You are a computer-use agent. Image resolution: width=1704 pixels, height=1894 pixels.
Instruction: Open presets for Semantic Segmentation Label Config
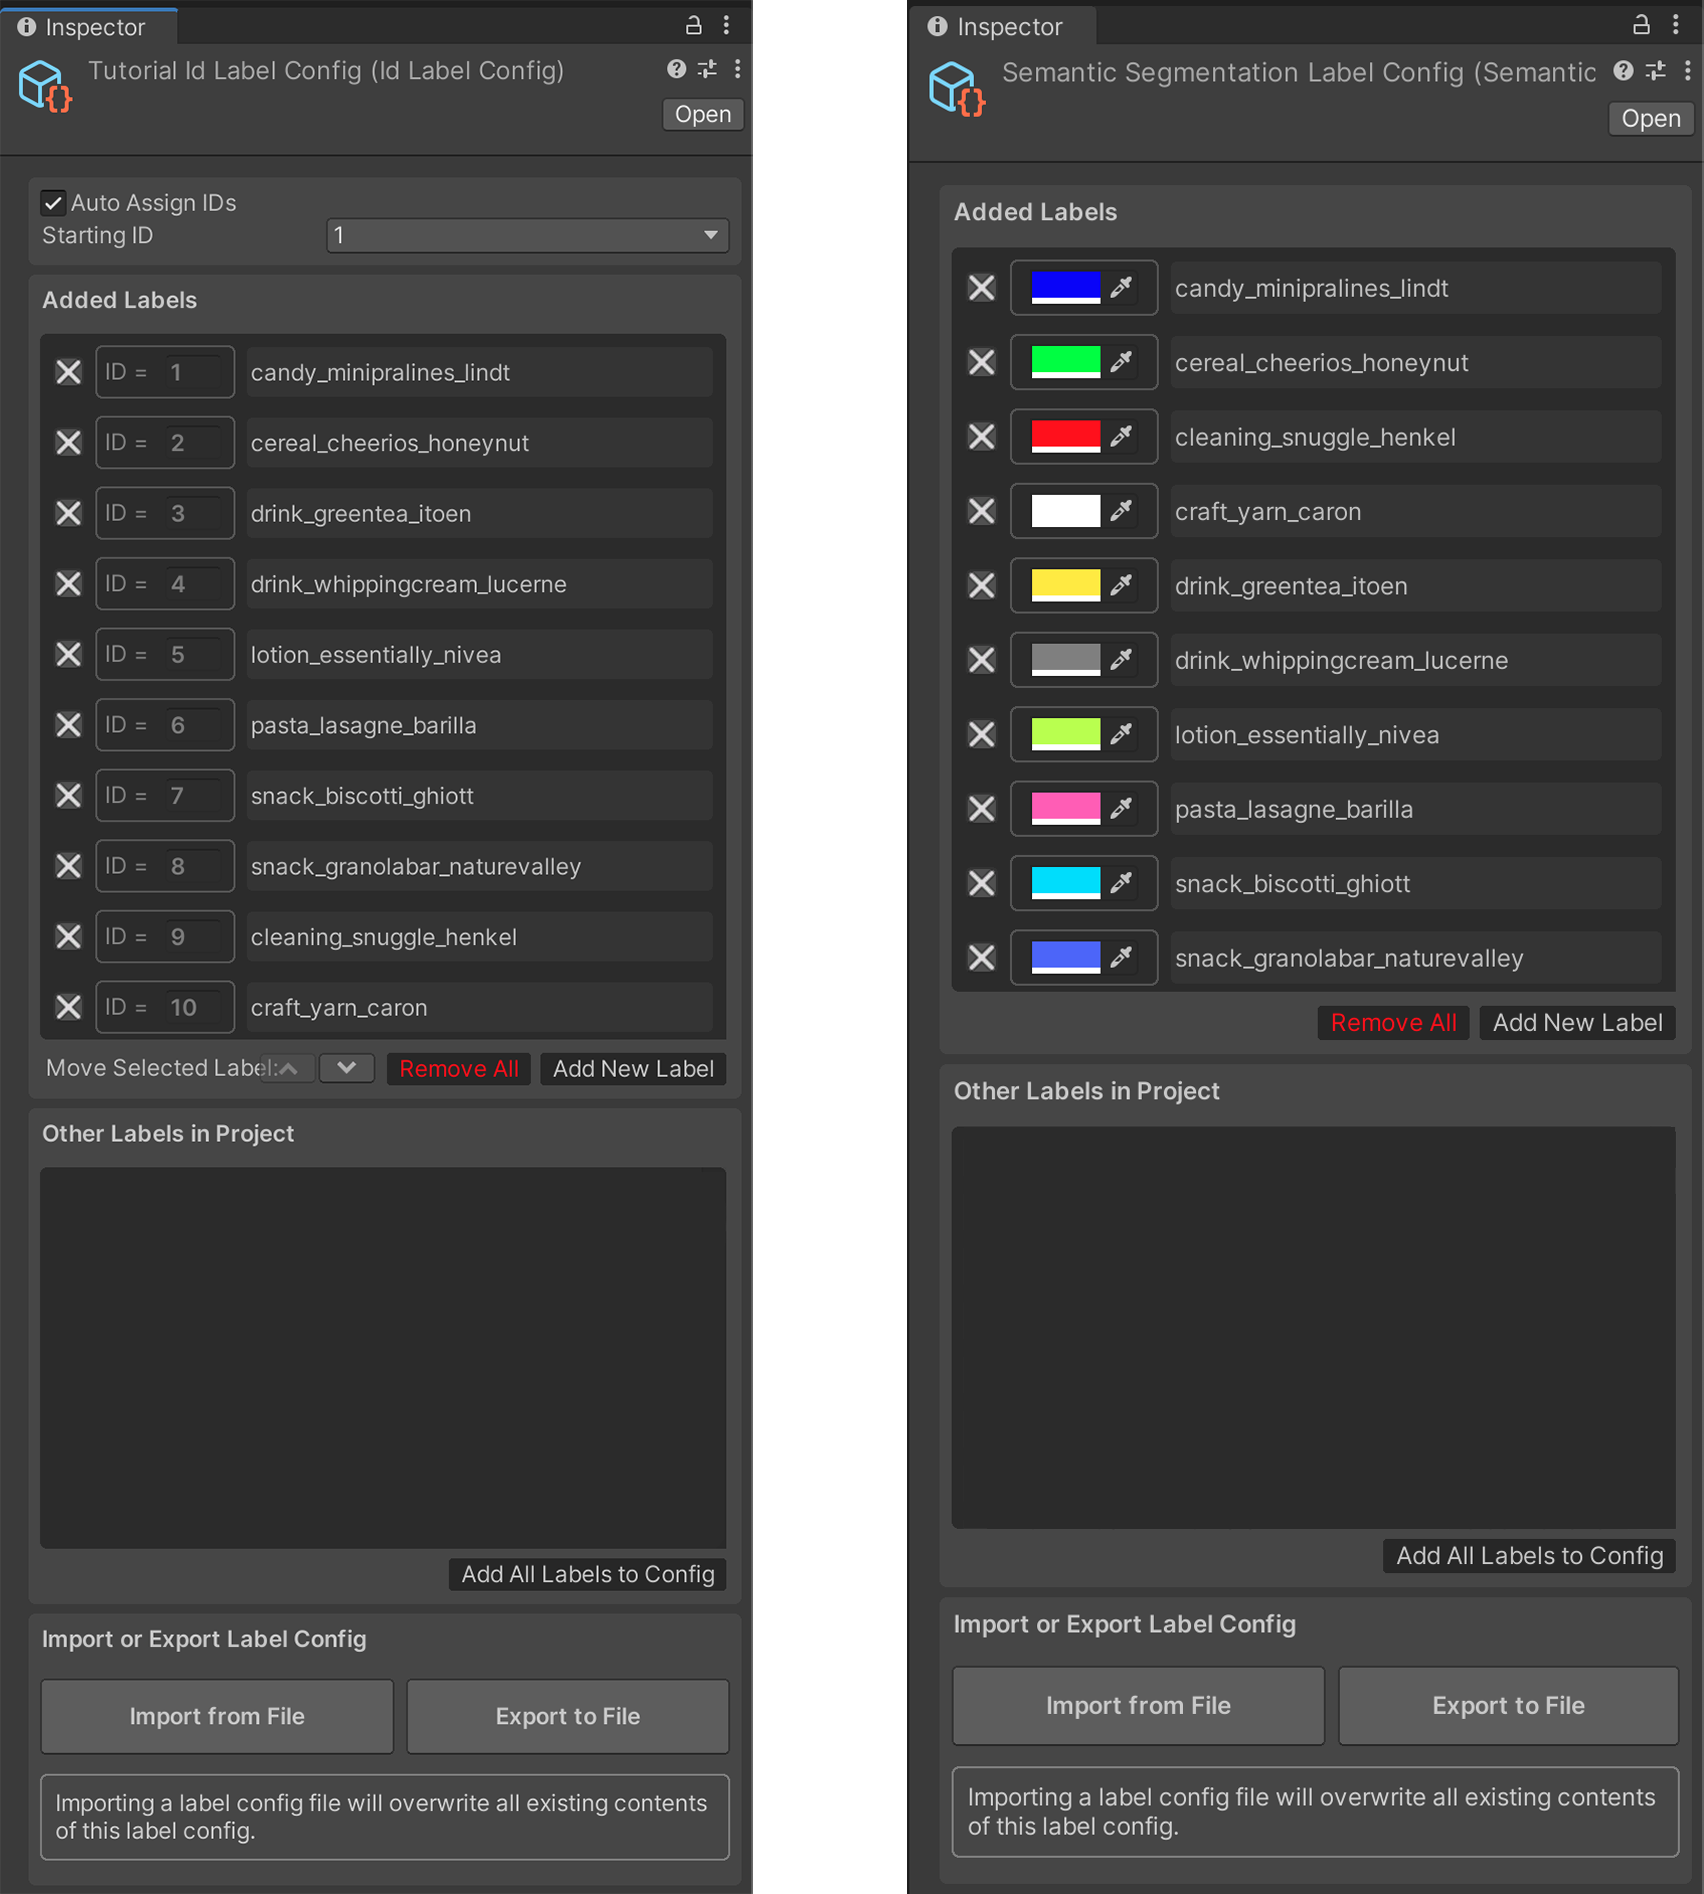click(1656, 71)
